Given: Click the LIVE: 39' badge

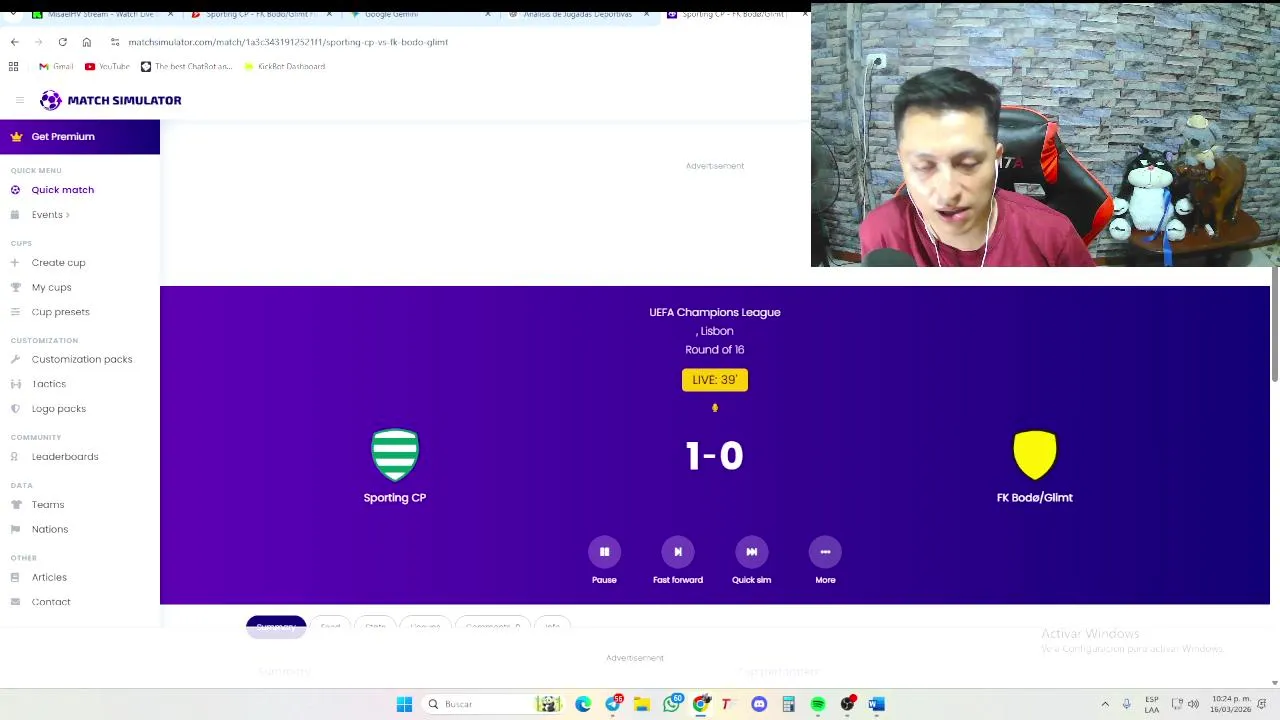Looking at the screenshot, I should coord(714,380).
